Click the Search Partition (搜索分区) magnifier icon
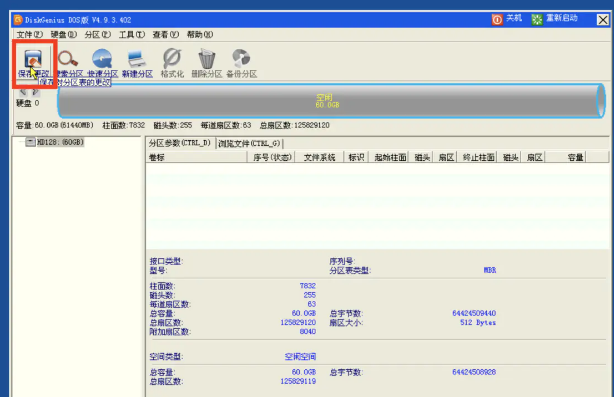614x397 pixels. [69, 63]
